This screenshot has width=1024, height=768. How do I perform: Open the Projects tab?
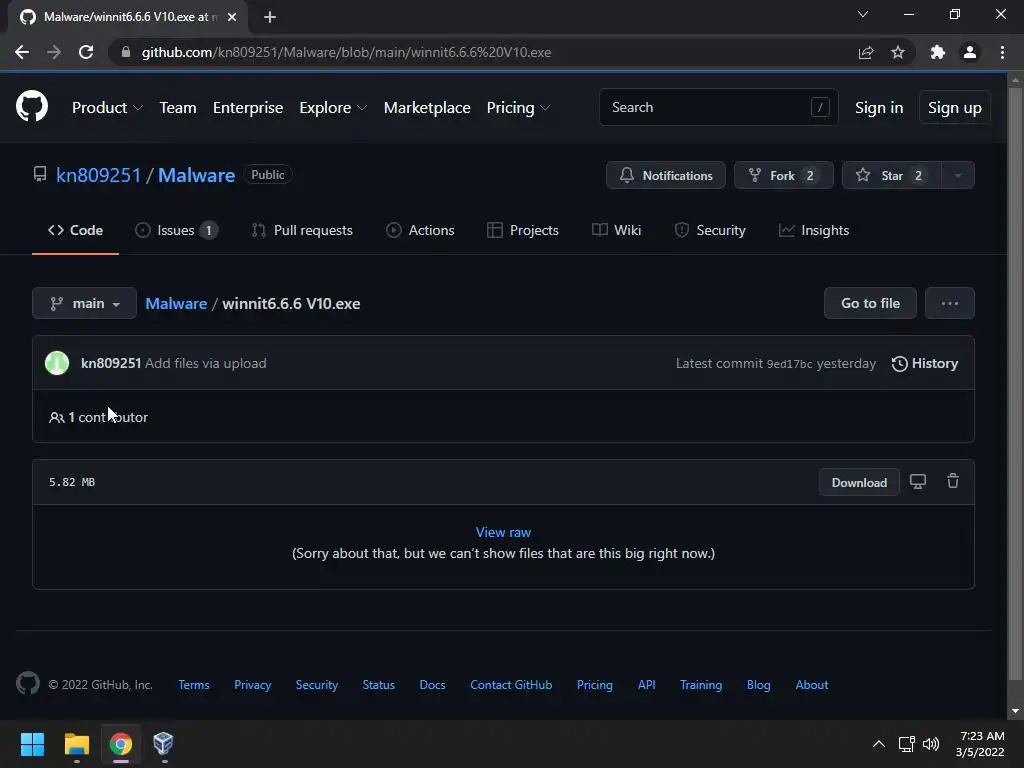522,230
